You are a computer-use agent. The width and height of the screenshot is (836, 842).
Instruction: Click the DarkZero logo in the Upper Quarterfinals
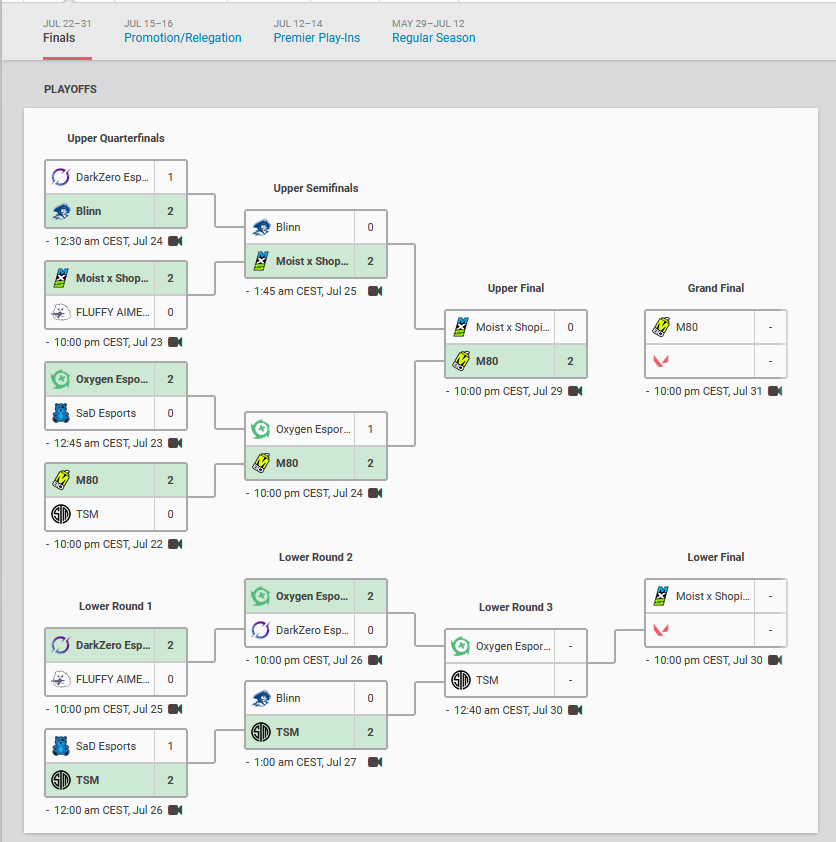pos(61,177)
